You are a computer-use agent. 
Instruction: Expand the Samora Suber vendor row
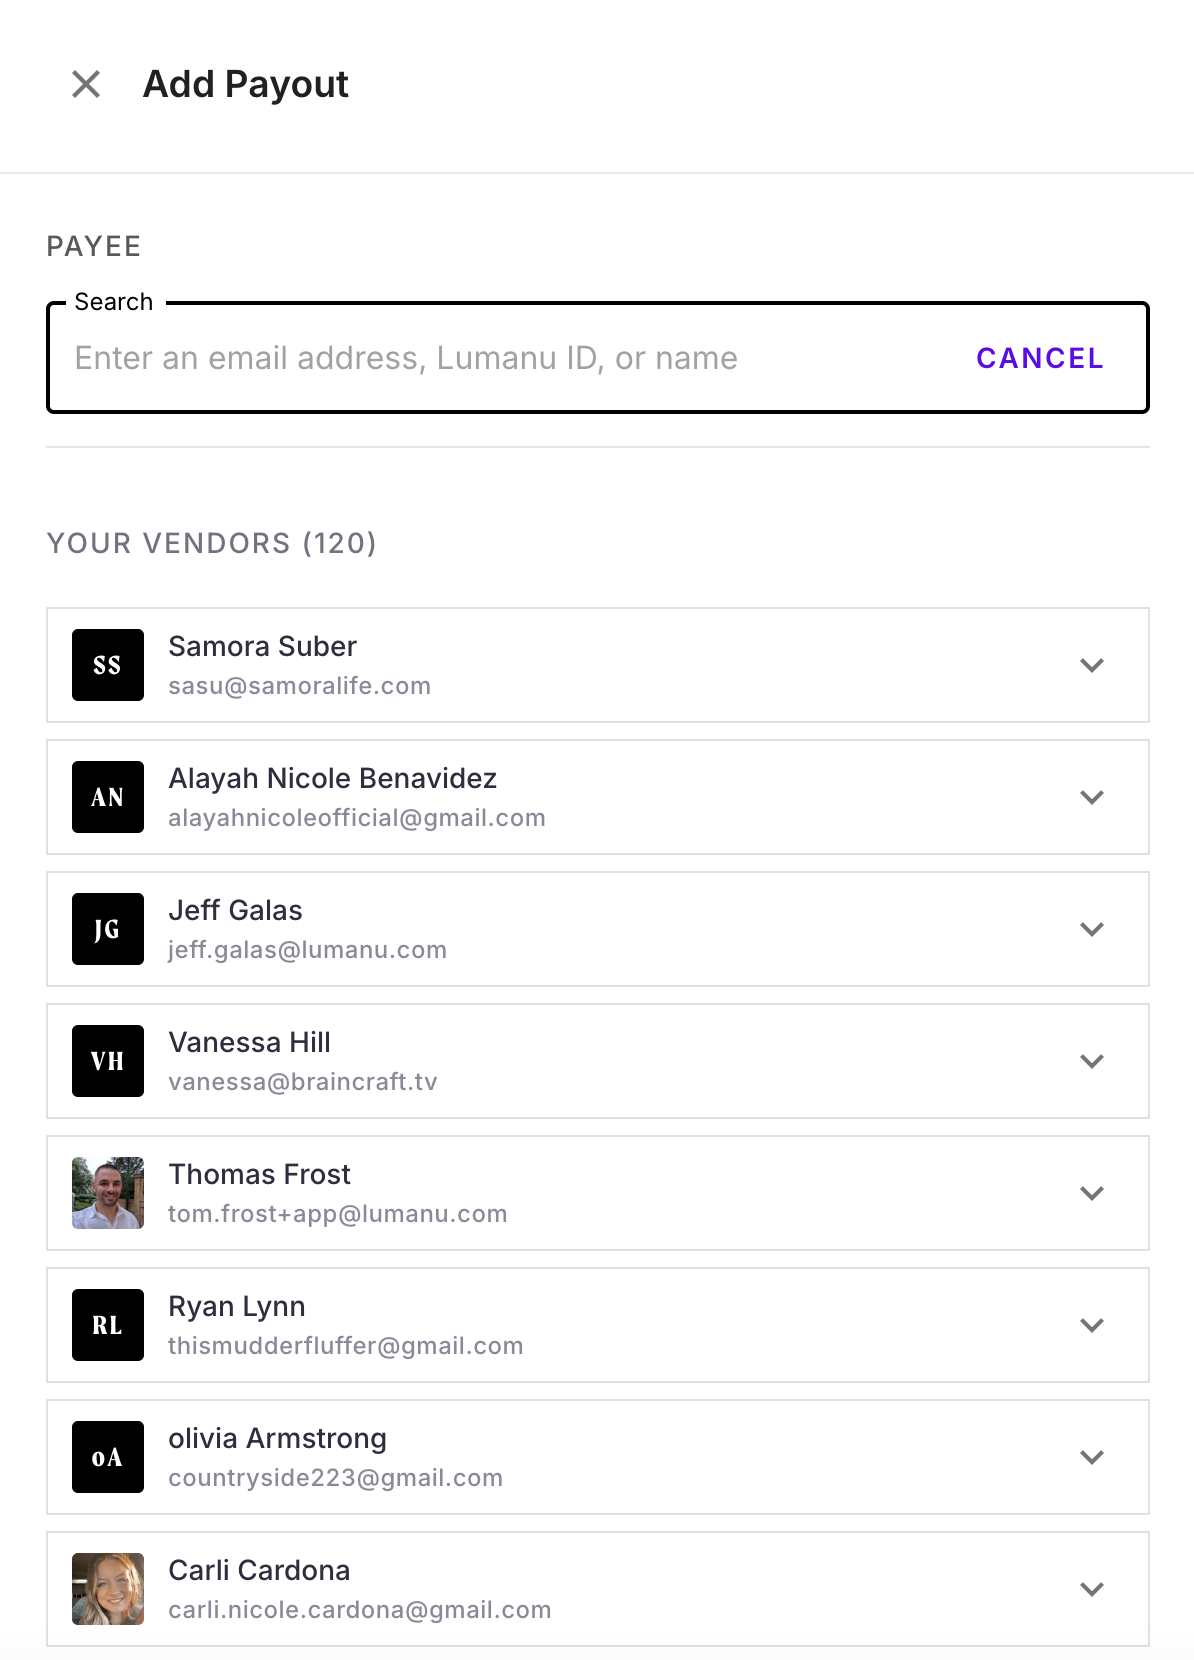1092,665
